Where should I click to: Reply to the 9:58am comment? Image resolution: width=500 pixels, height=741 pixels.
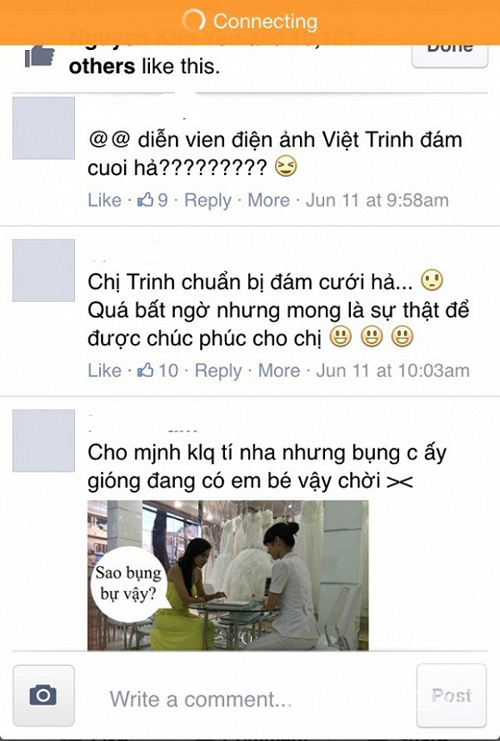point(207,200)
